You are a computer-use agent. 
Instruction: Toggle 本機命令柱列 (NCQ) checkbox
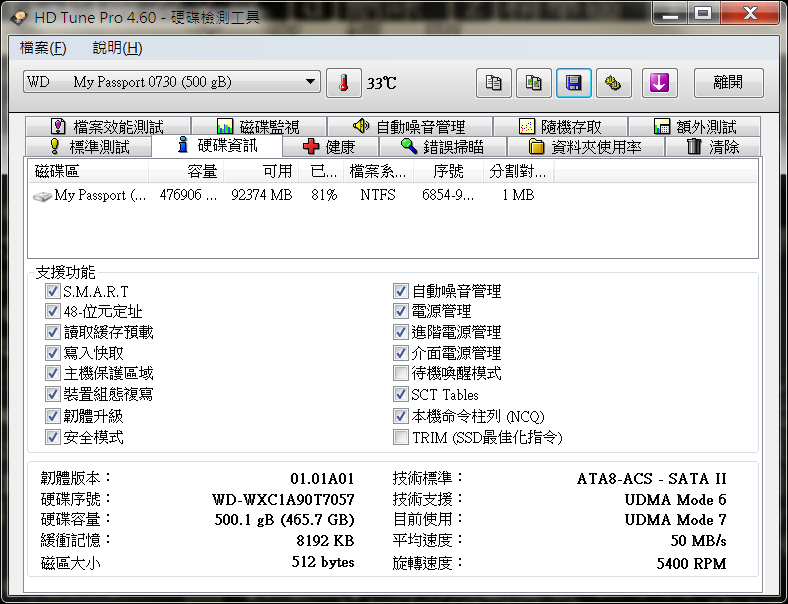[401, 416]
